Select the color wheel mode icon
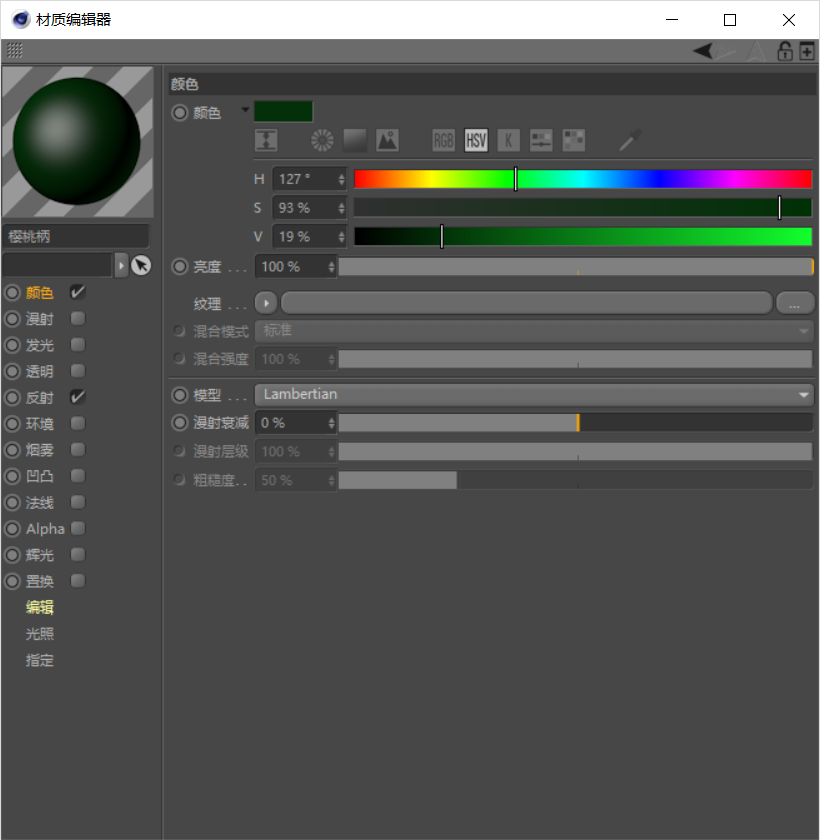The image size is (820, 840). (321, 140)
